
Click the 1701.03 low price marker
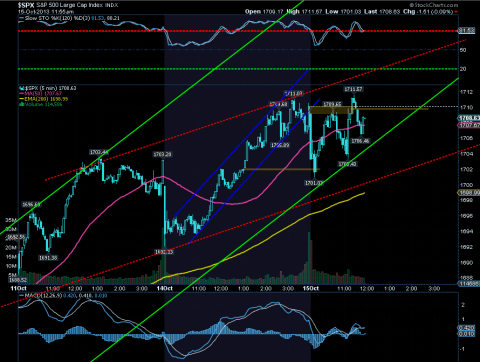(314, 183)
